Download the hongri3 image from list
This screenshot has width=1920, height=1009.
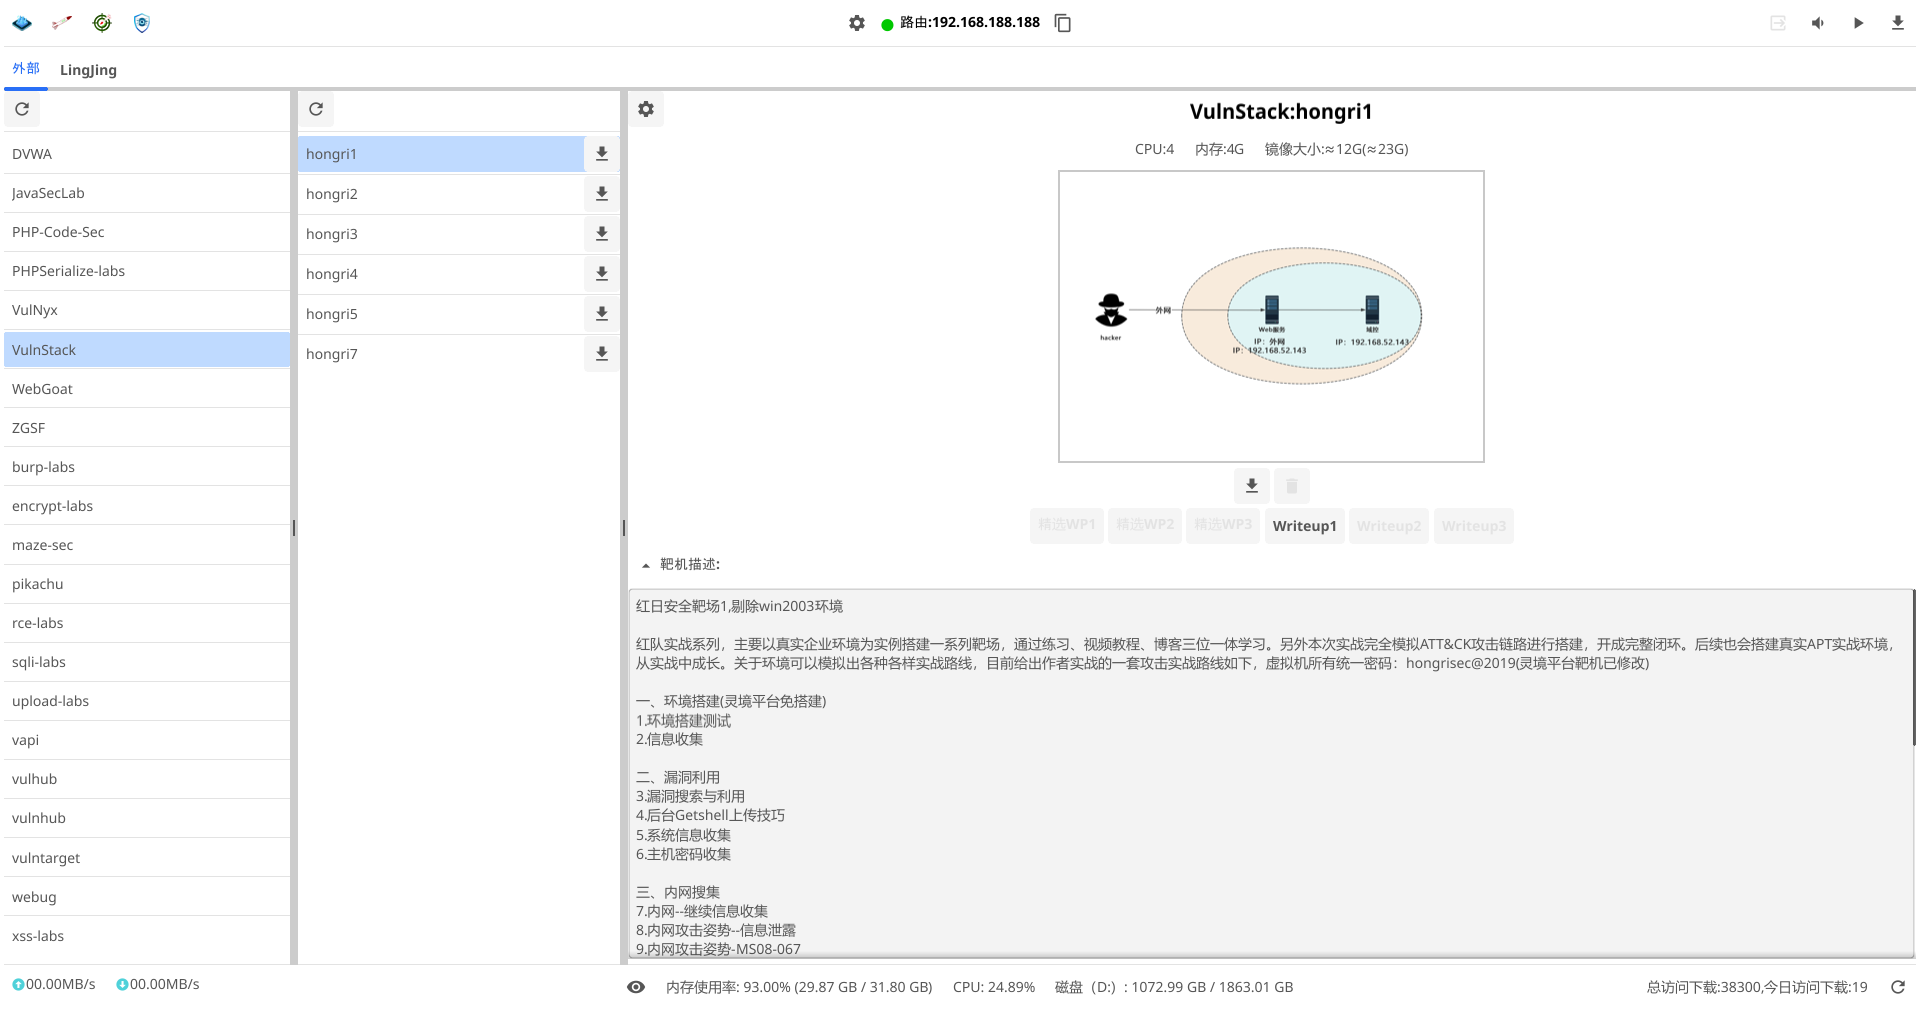click(602, 234)
